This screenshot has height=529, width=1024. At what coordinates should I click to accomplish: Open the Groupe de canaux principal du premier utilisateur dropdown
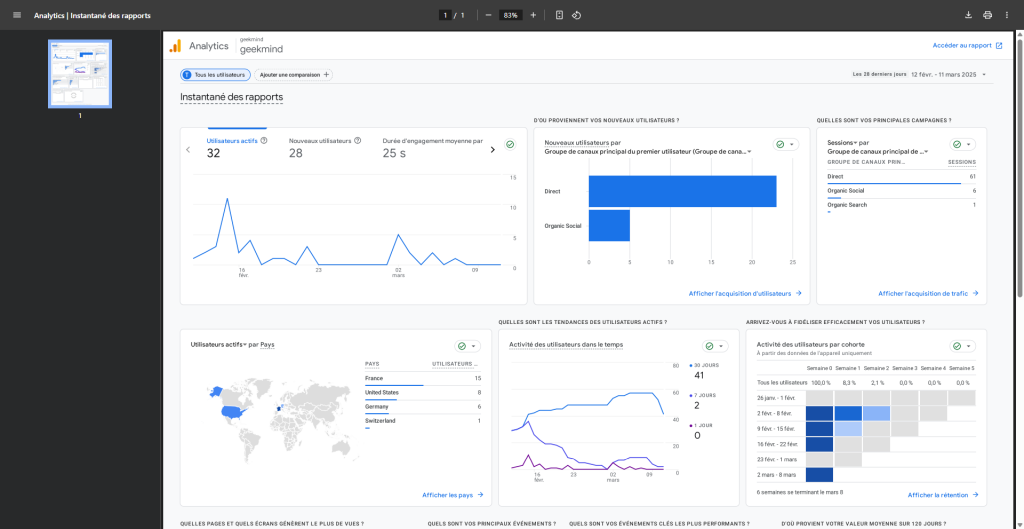click(648, 152)
